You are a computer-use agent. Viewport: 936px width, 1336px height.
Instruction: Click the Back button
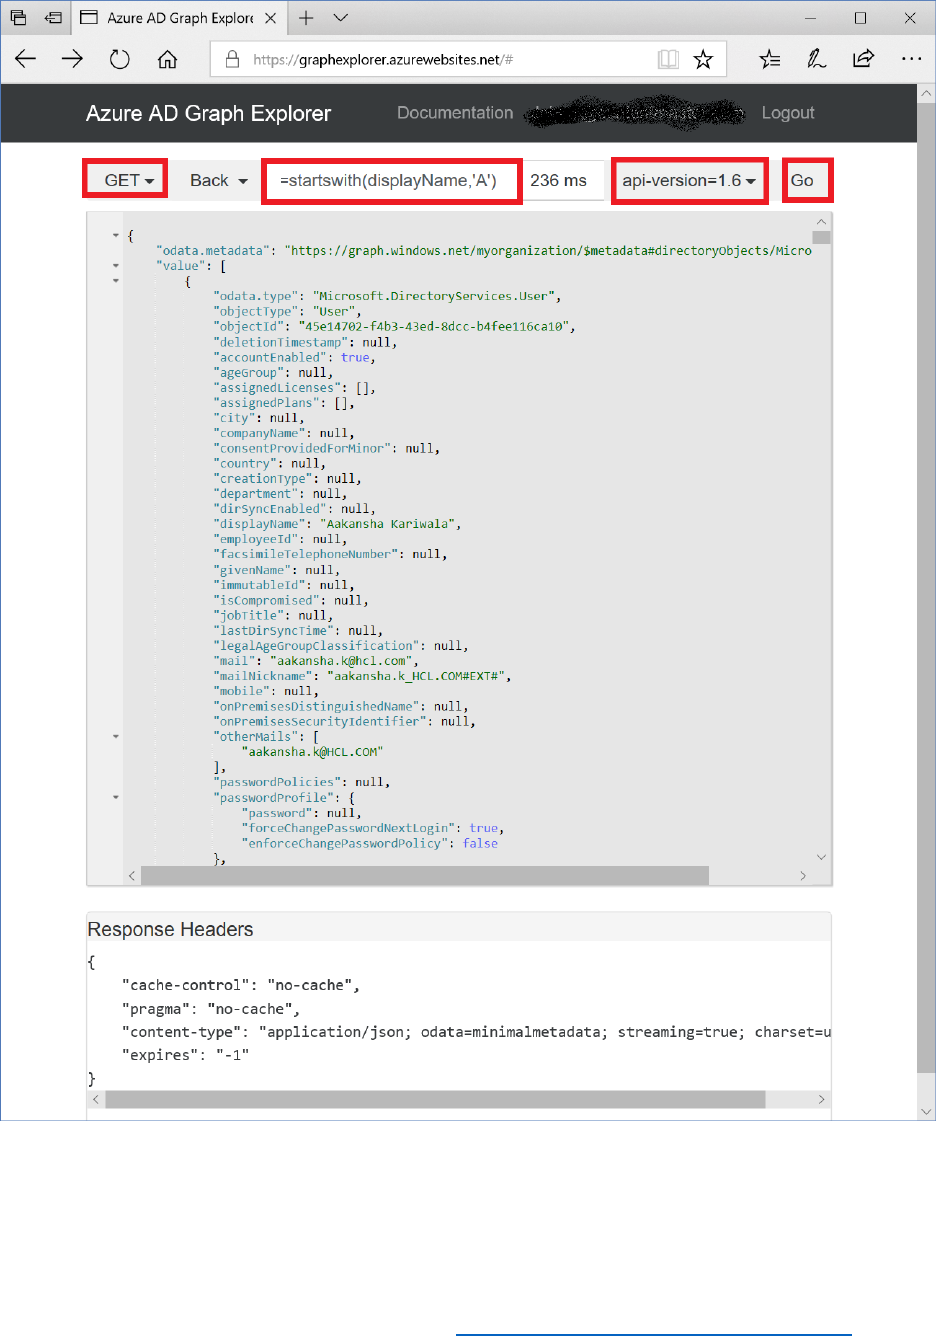209,180
